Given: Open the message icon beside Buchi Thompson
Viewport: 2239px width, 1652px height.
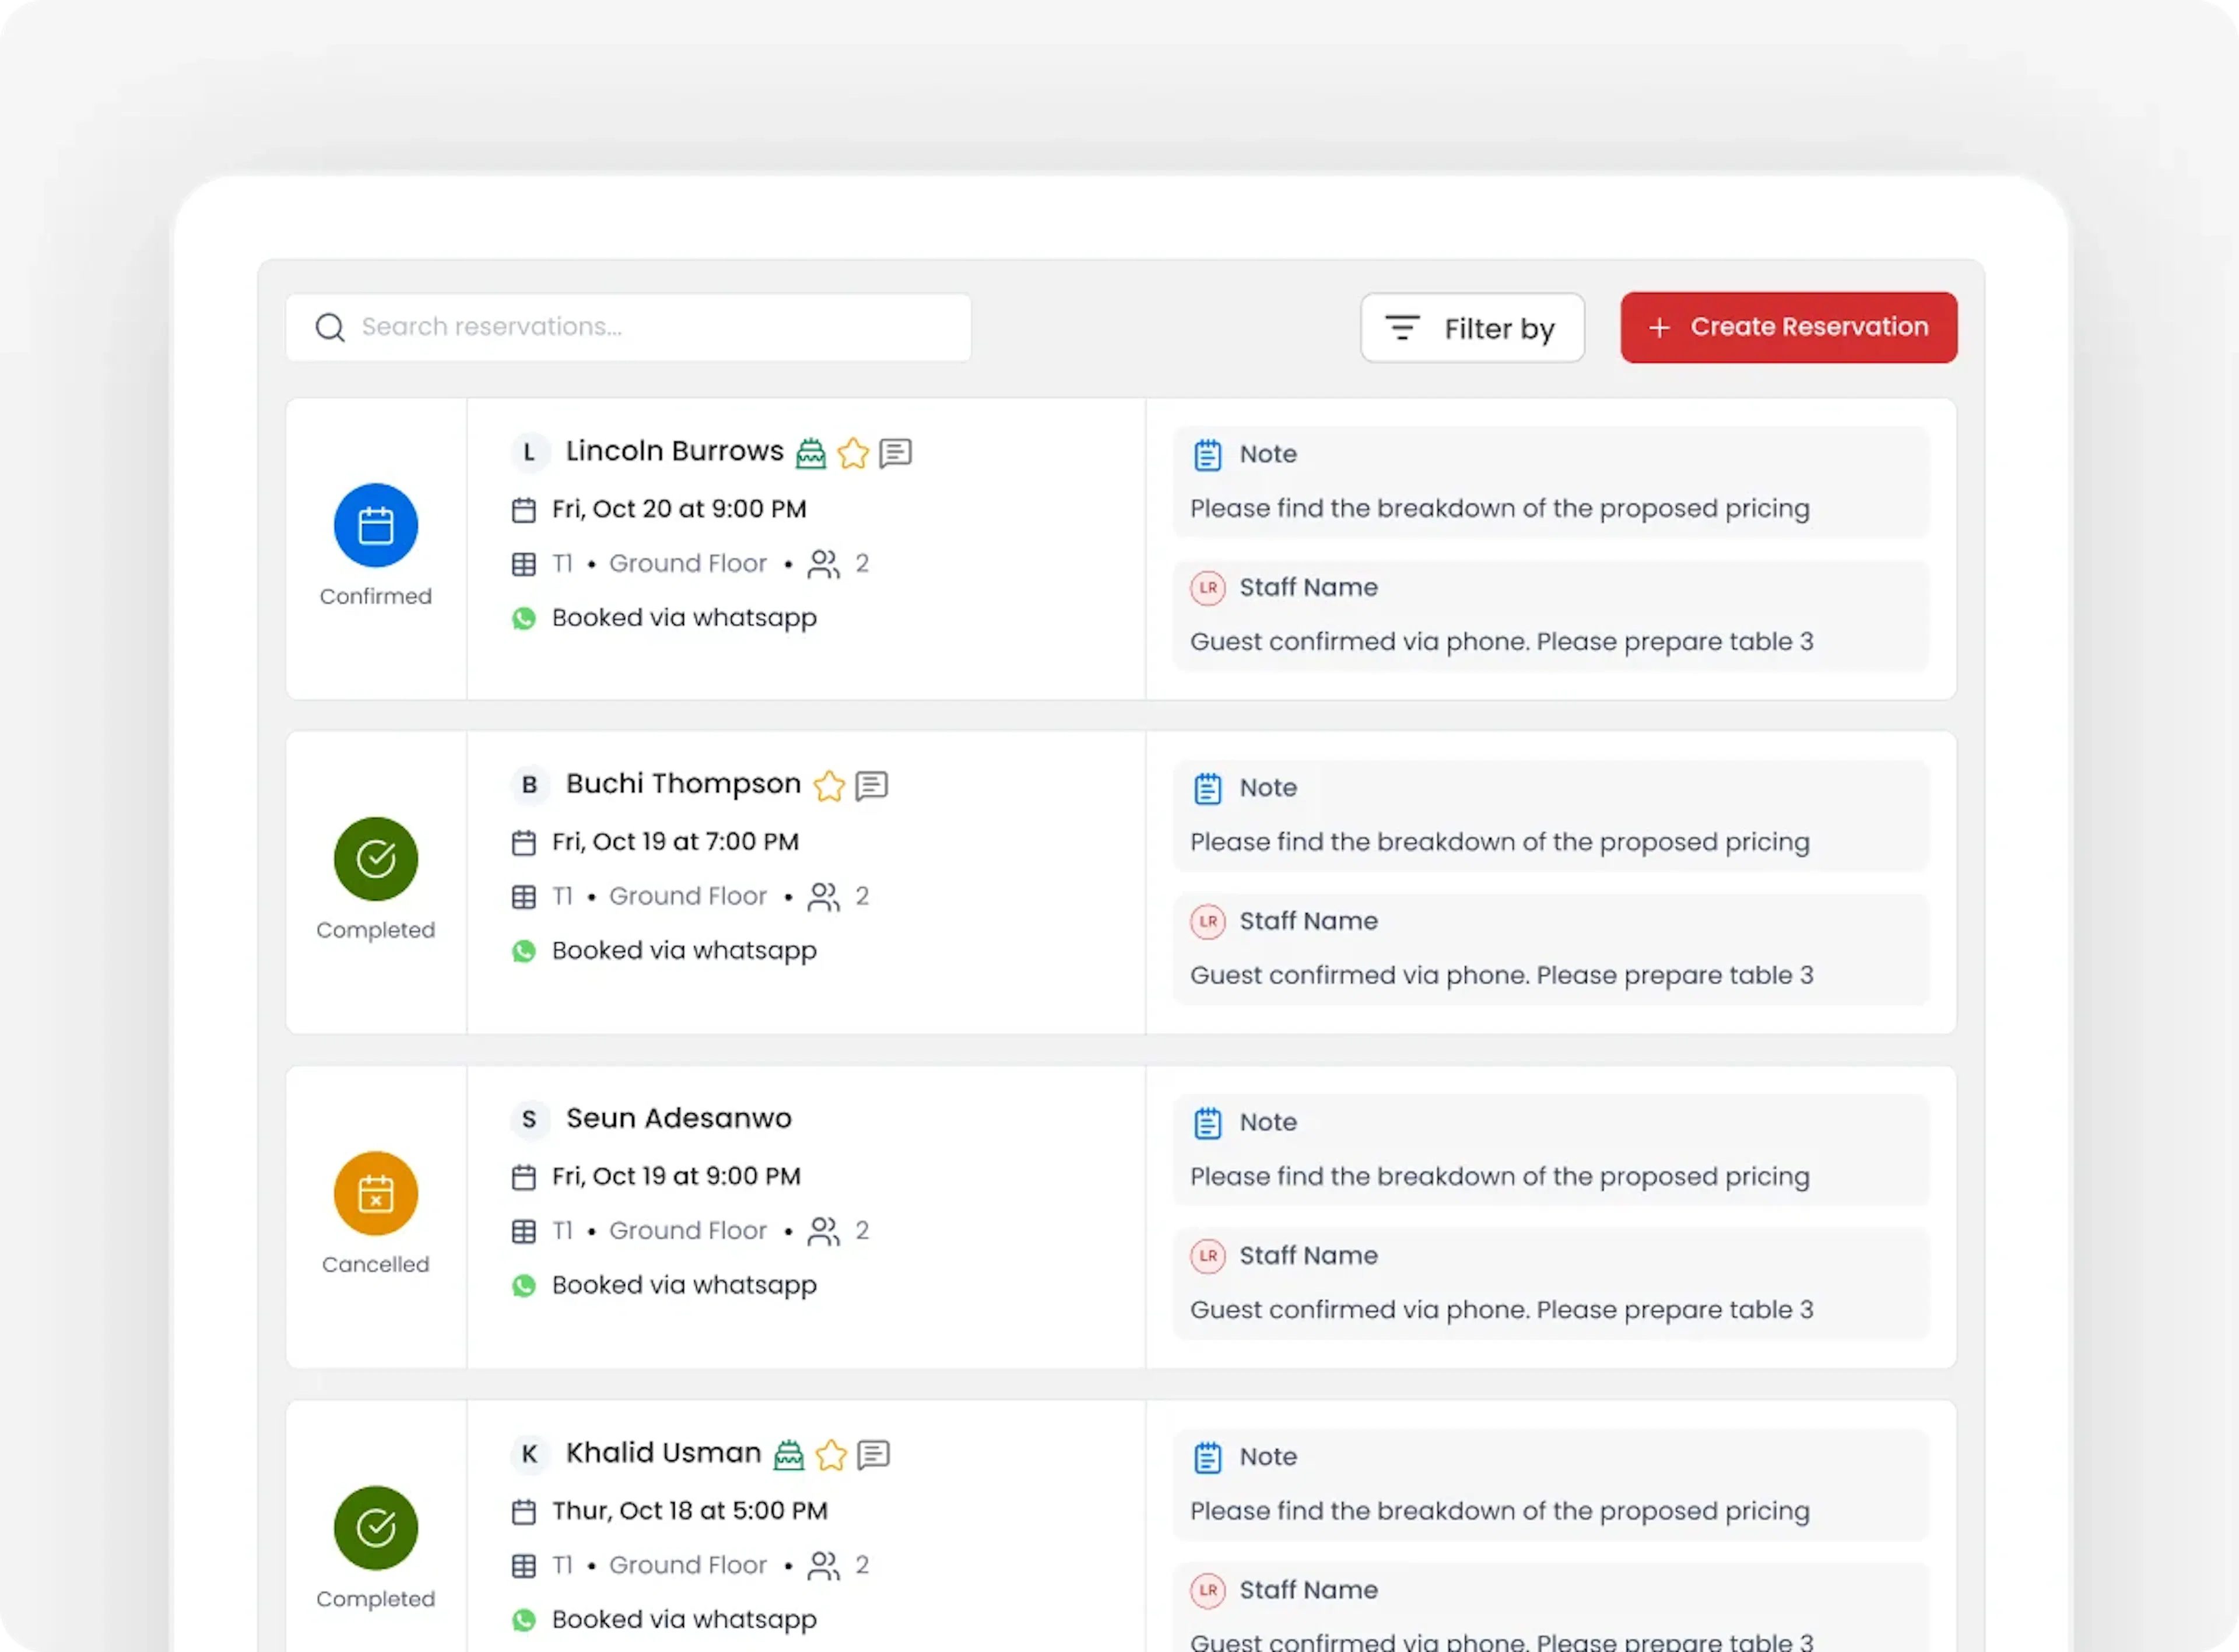Looking at the screenshot, I should (872, 786).
